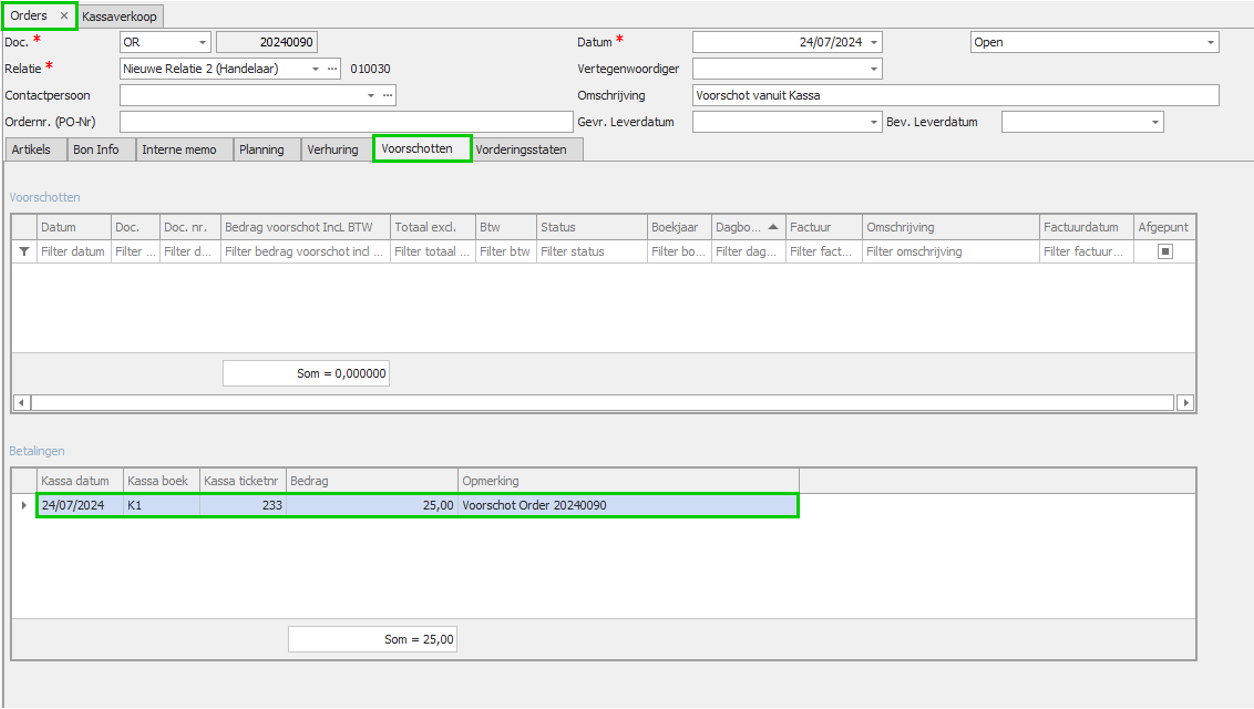The image size is (1254, 709).
Task: Open the Contactpersoon ellipsis lookup button
Action: [387, 95]
